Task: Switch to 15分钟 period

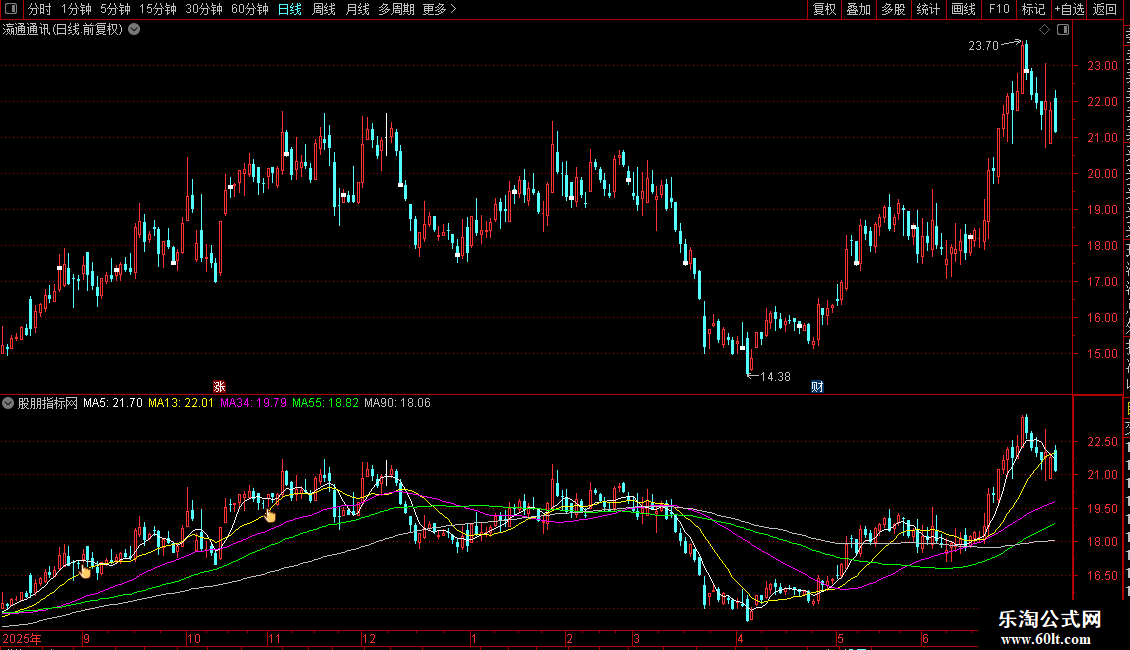Action: pos(158,9)
